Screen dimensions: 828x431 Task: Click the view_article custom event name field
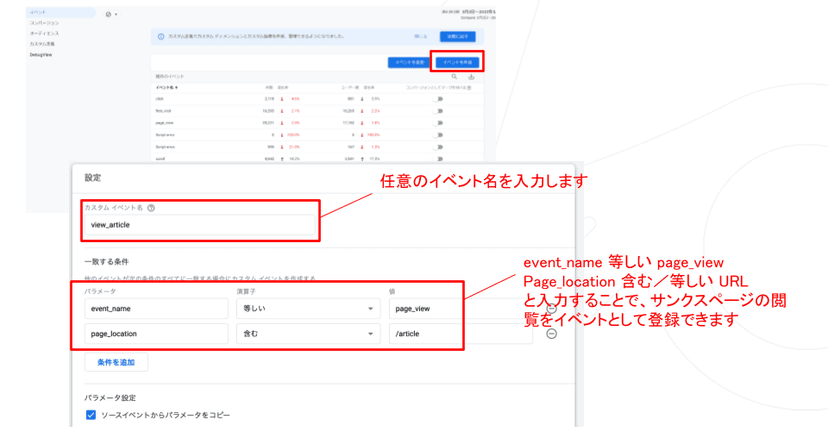pos(200,224)
